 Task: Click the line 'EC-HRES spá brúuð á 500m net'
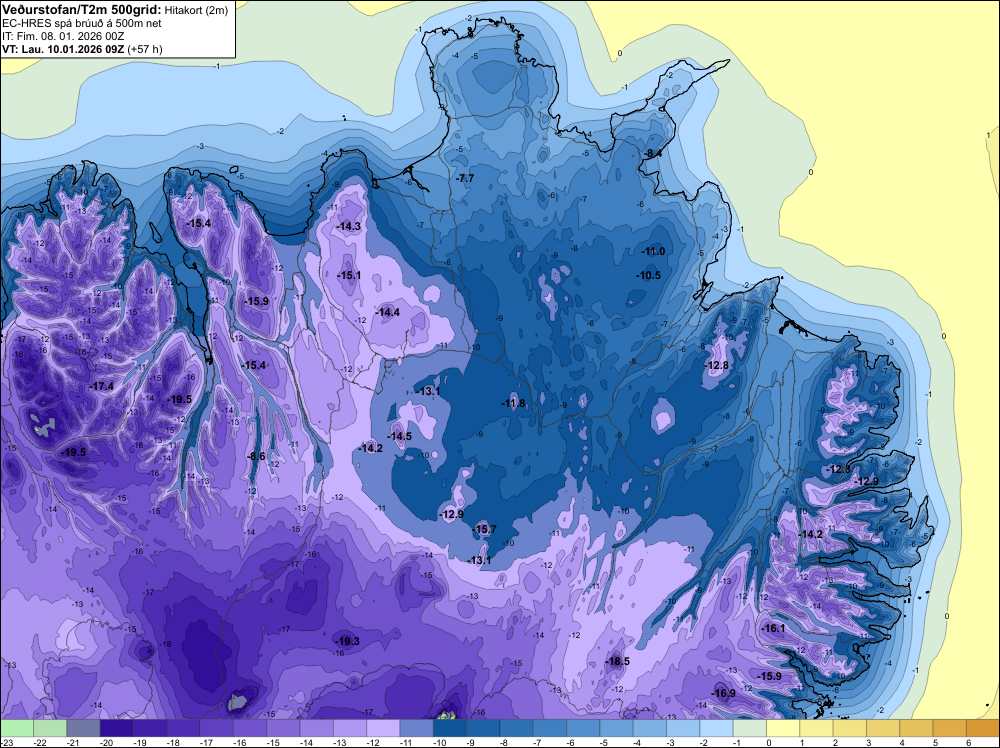[82, 24]
